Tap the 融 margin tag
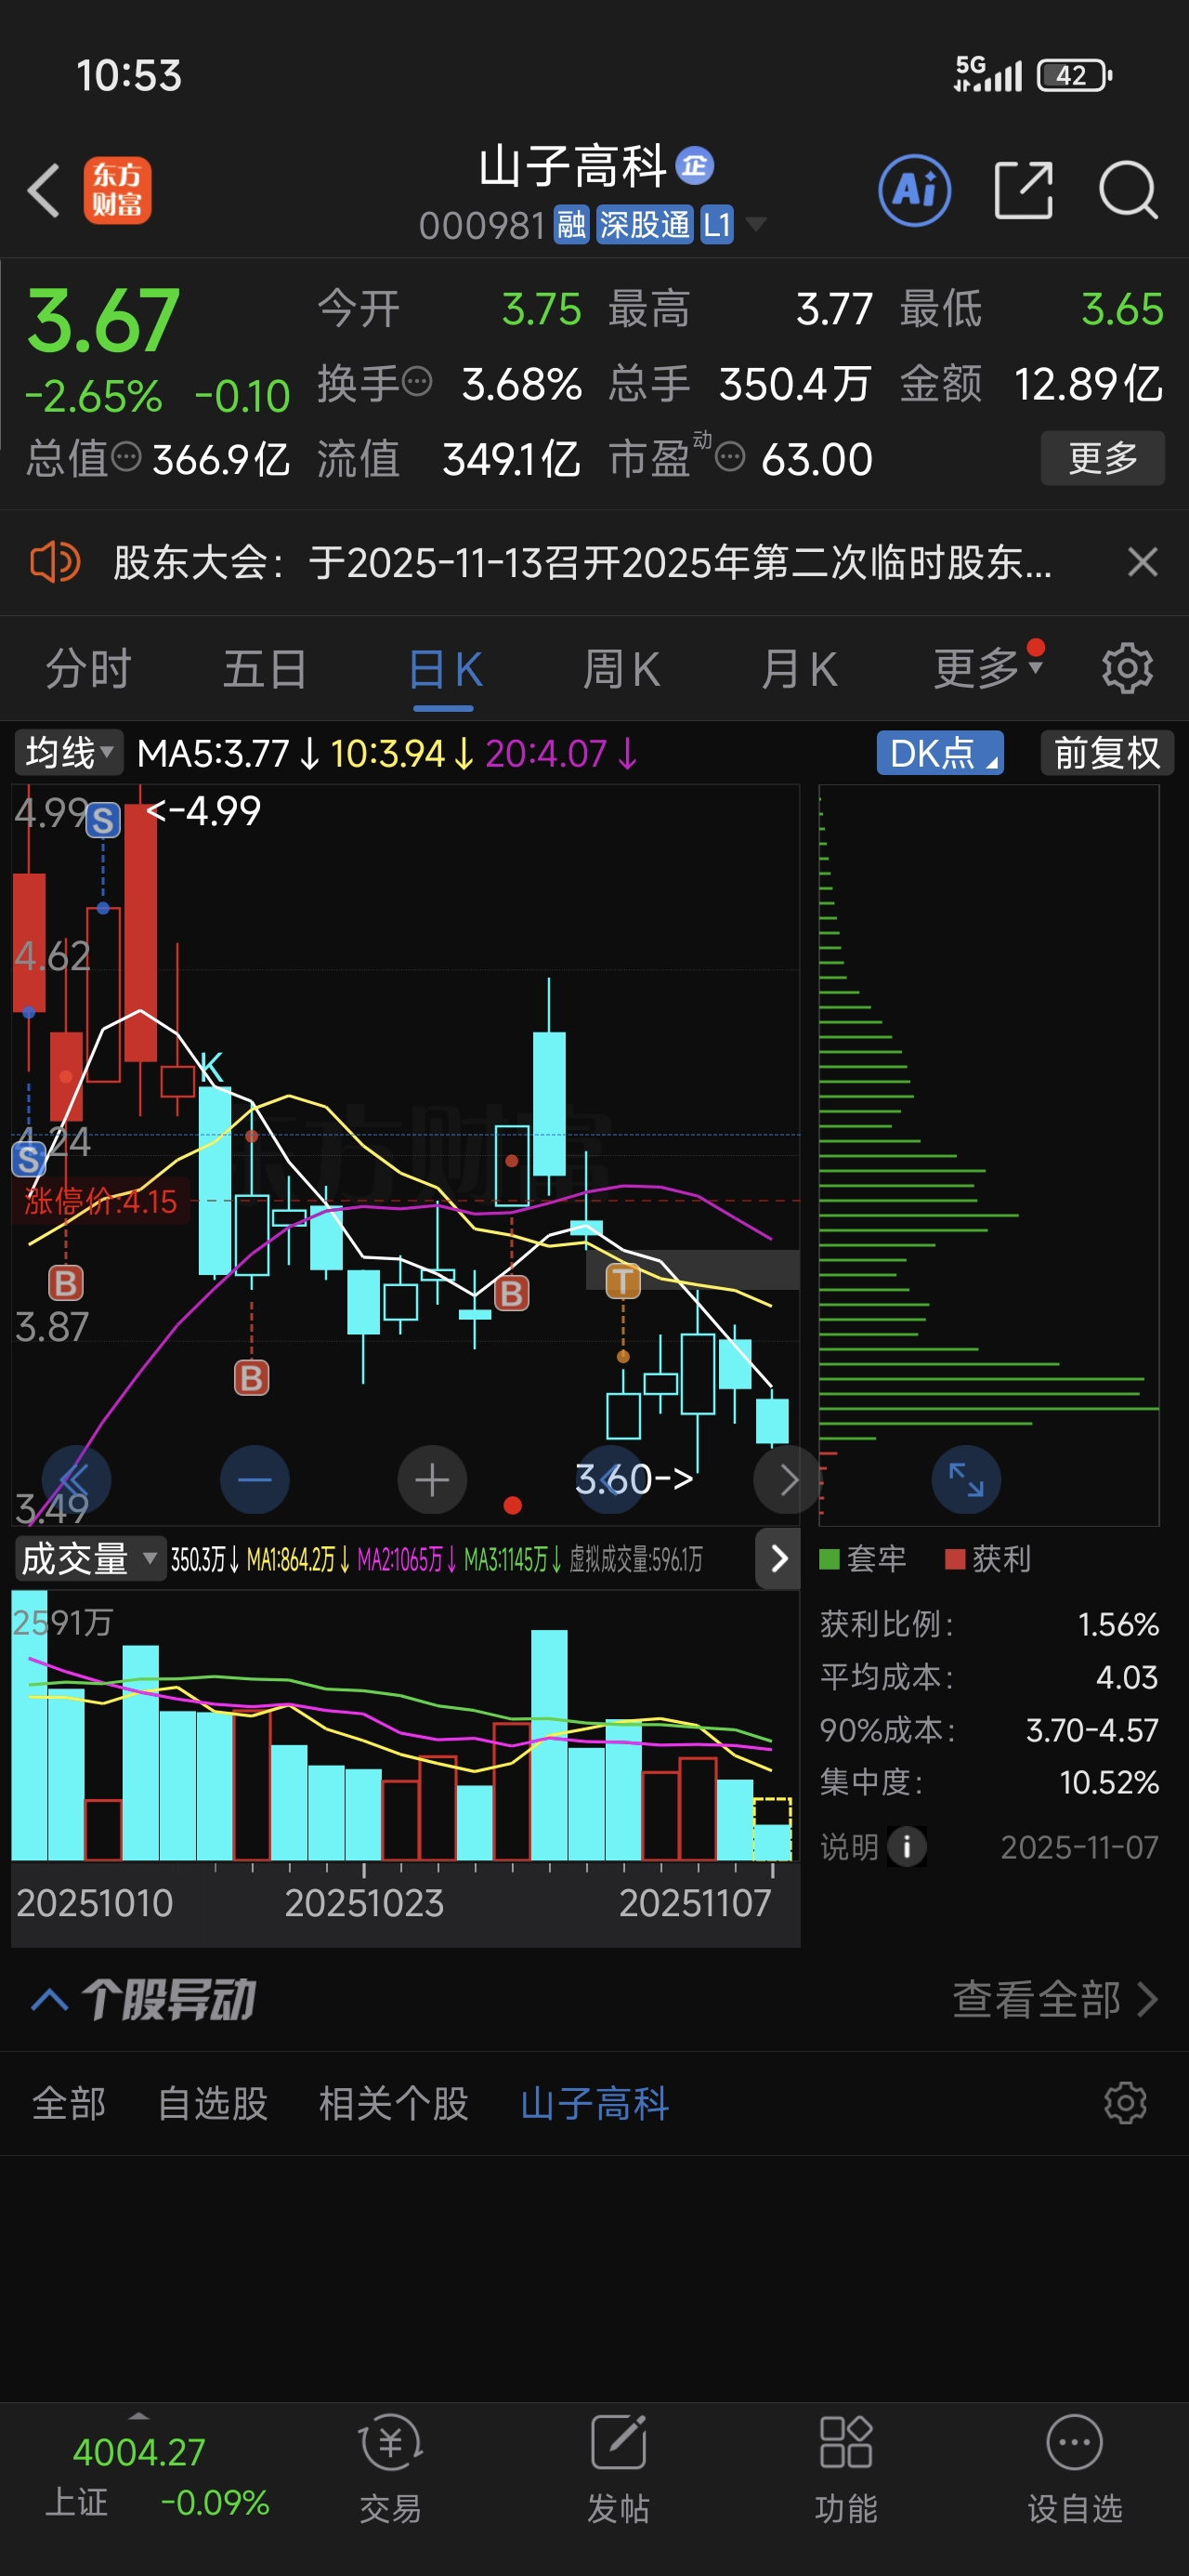Screen dimensions: 1189x2576 [x=571, y=225]
